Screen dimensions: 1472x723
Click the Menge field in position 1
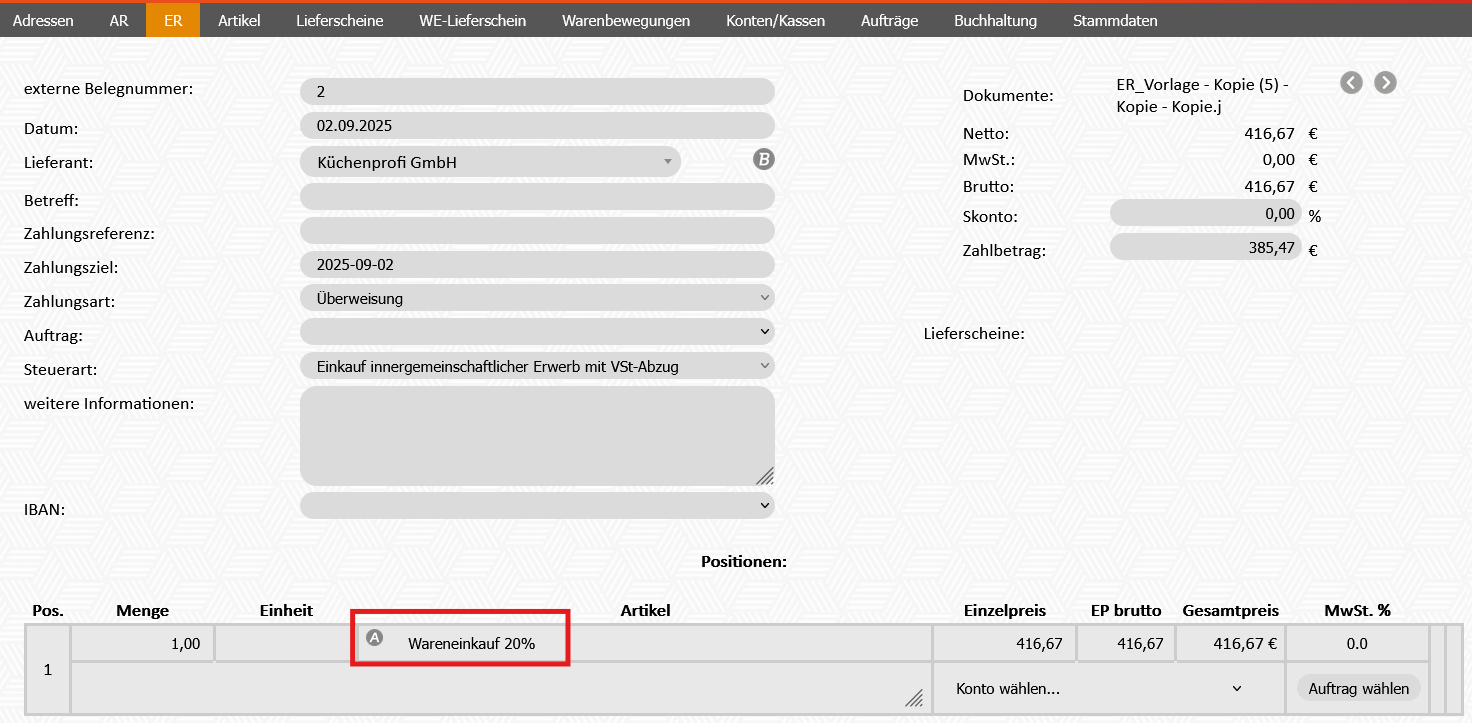point(141,643)
